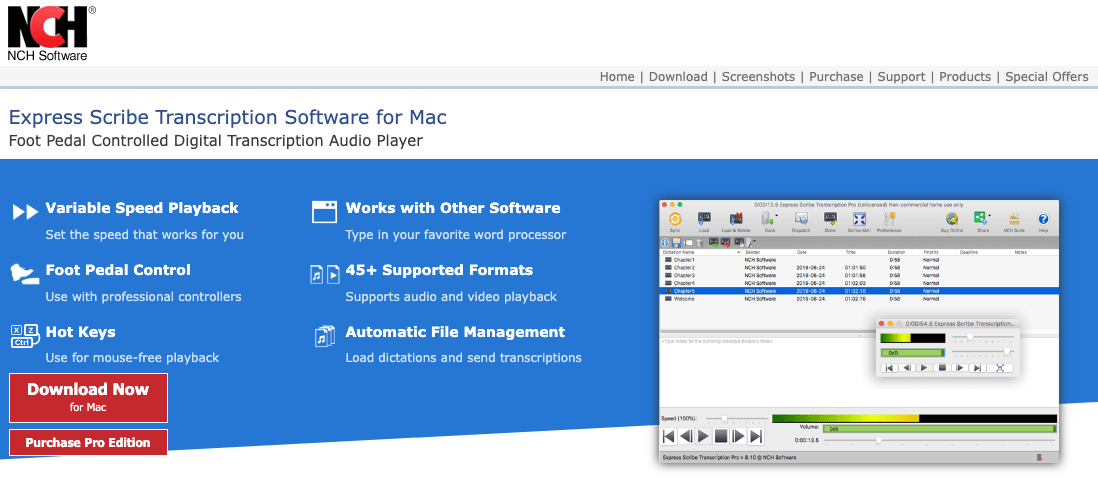Image resolution: width=1098 pixels, height=480 pixels.
Task: Click the Help question mark icon
Action: [x=1043, y=220]
